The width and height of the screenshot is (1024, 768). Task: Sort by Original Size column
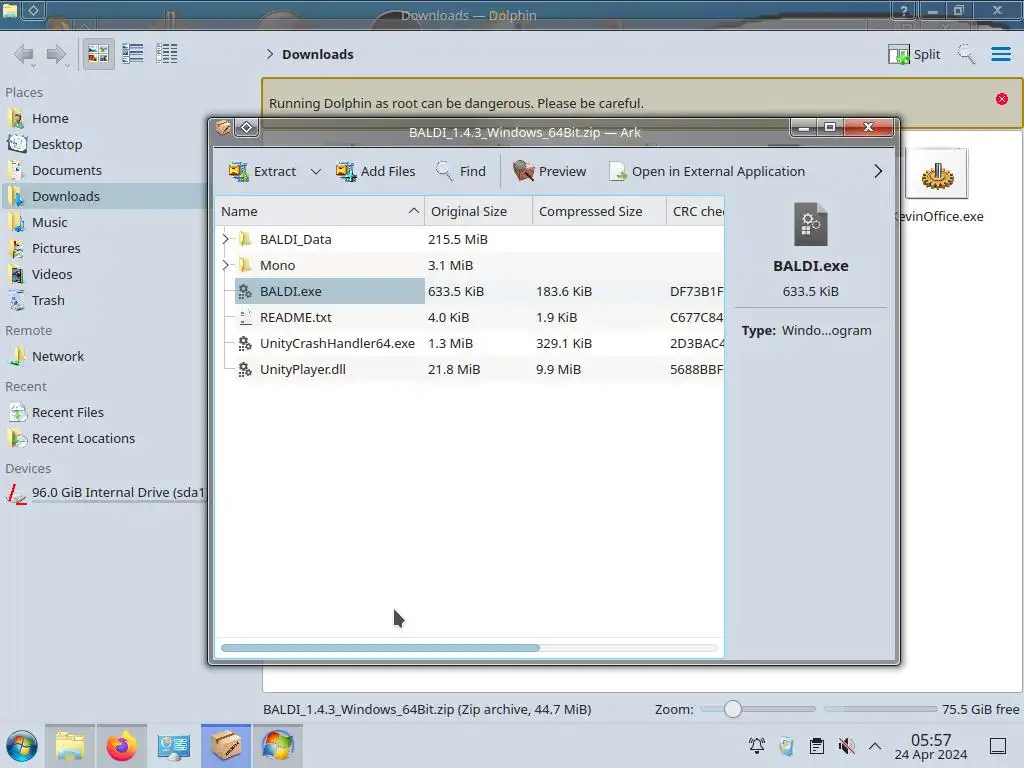pyautogui.click(x=479, y=211)
